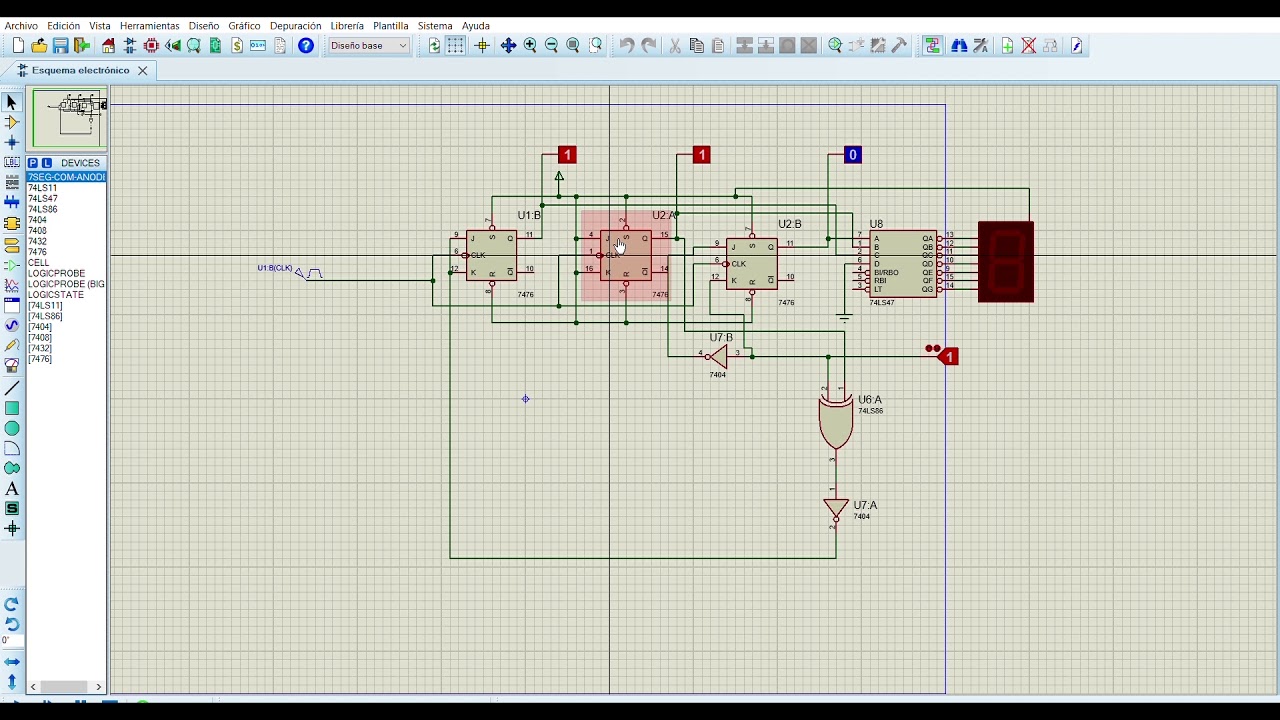
Task: Open the Herramientas menu
Action: point(149,26)
